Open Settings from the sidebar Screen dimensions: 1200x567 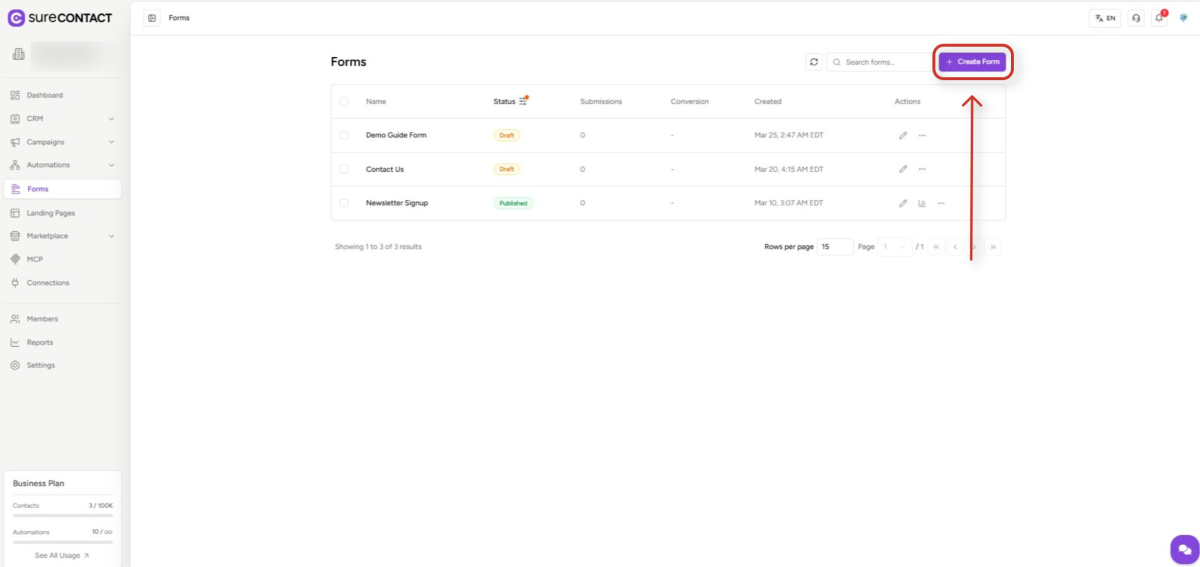point(62,365)
